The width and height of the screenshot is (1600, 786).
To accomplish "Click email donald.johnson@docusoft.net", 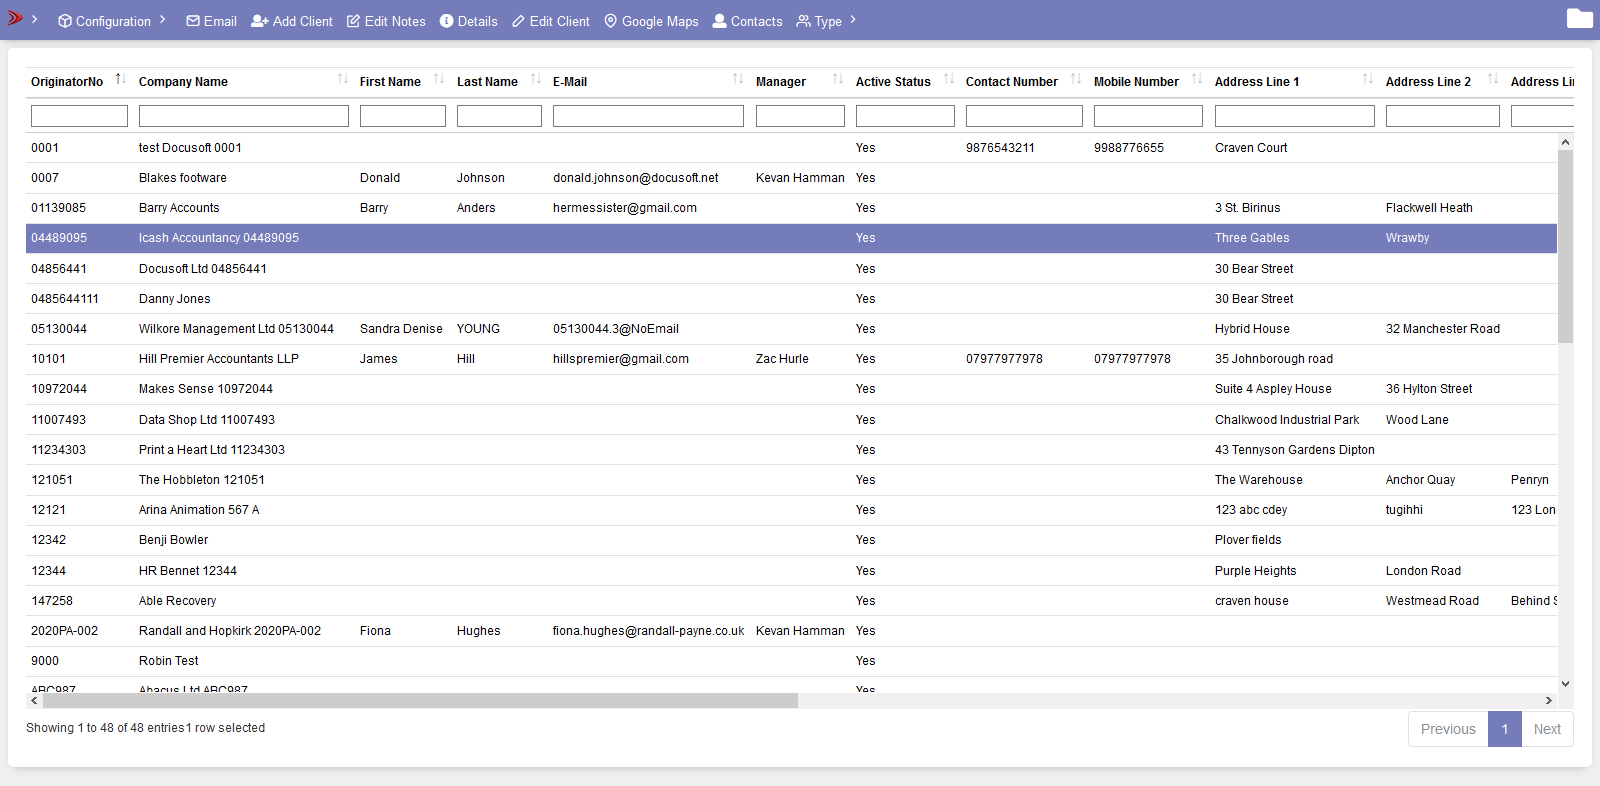I will point(635,178).
